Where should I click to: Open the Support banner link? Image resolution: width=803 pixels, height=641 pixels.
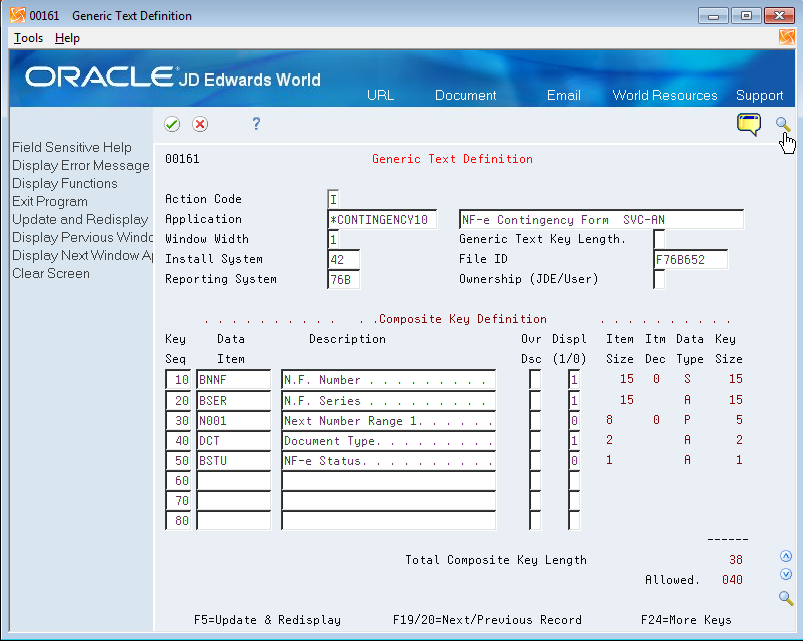(x=759, y=95)
